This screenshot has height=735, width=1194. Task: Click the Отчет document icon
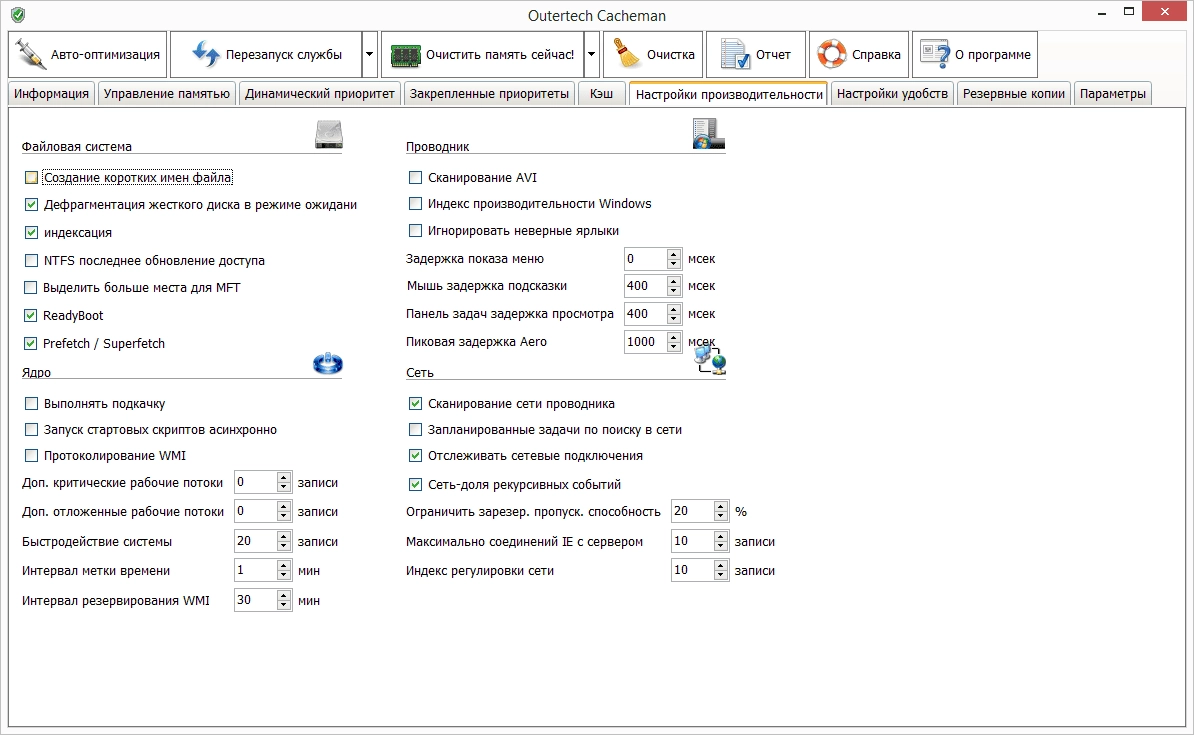(736, 54)
